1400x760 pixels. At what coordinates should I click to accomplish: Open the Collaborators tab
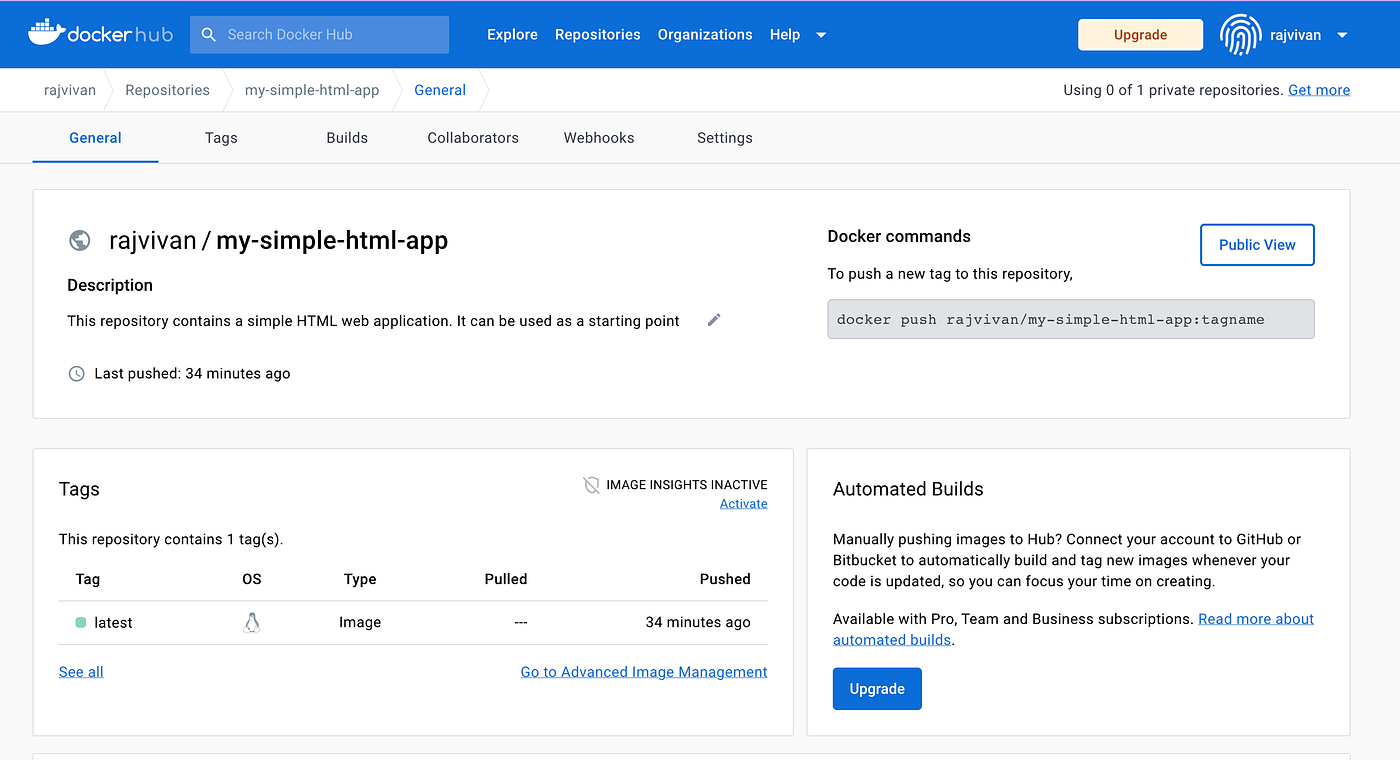click(x=473, y=138)
